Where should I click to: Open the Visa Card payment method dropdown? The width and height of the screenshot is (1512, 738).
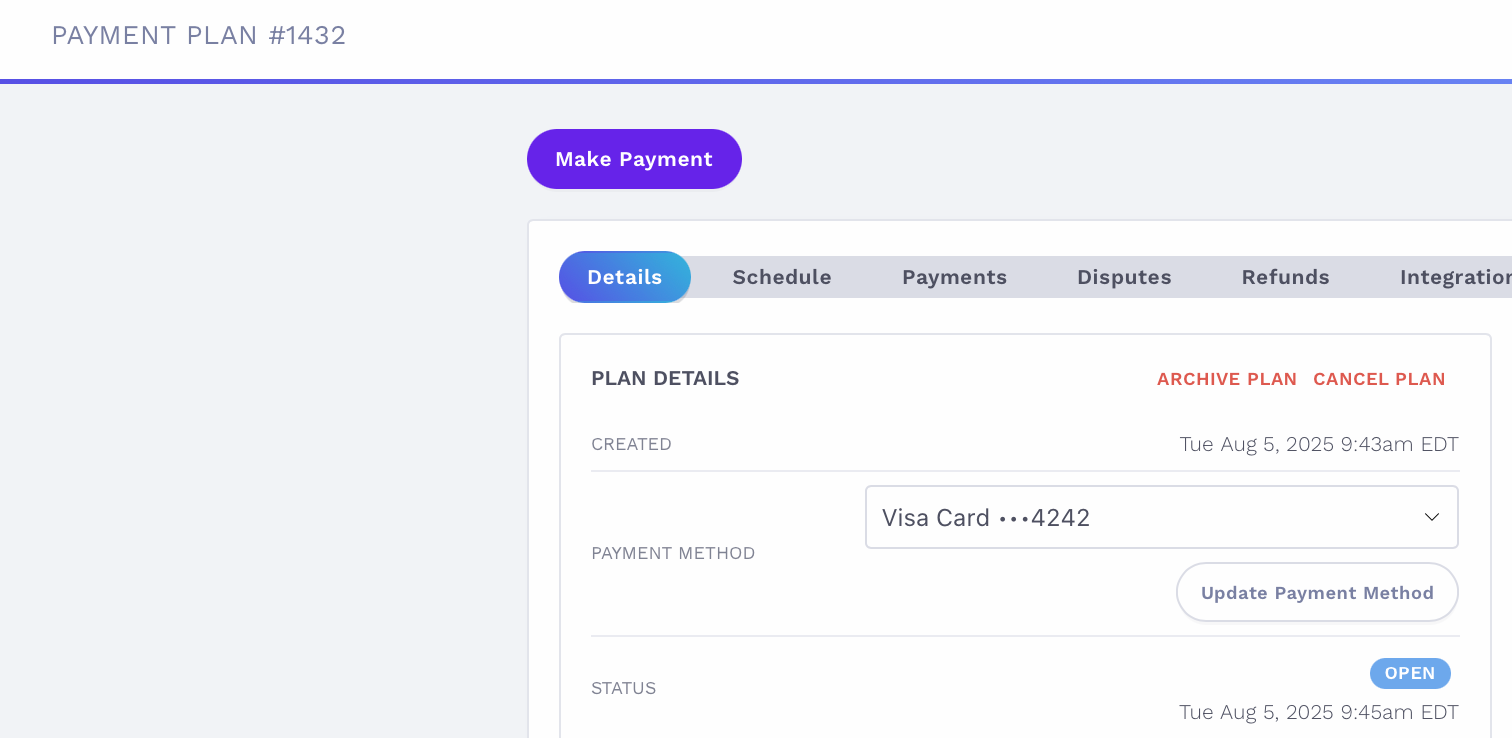(x=1162, y=517)
